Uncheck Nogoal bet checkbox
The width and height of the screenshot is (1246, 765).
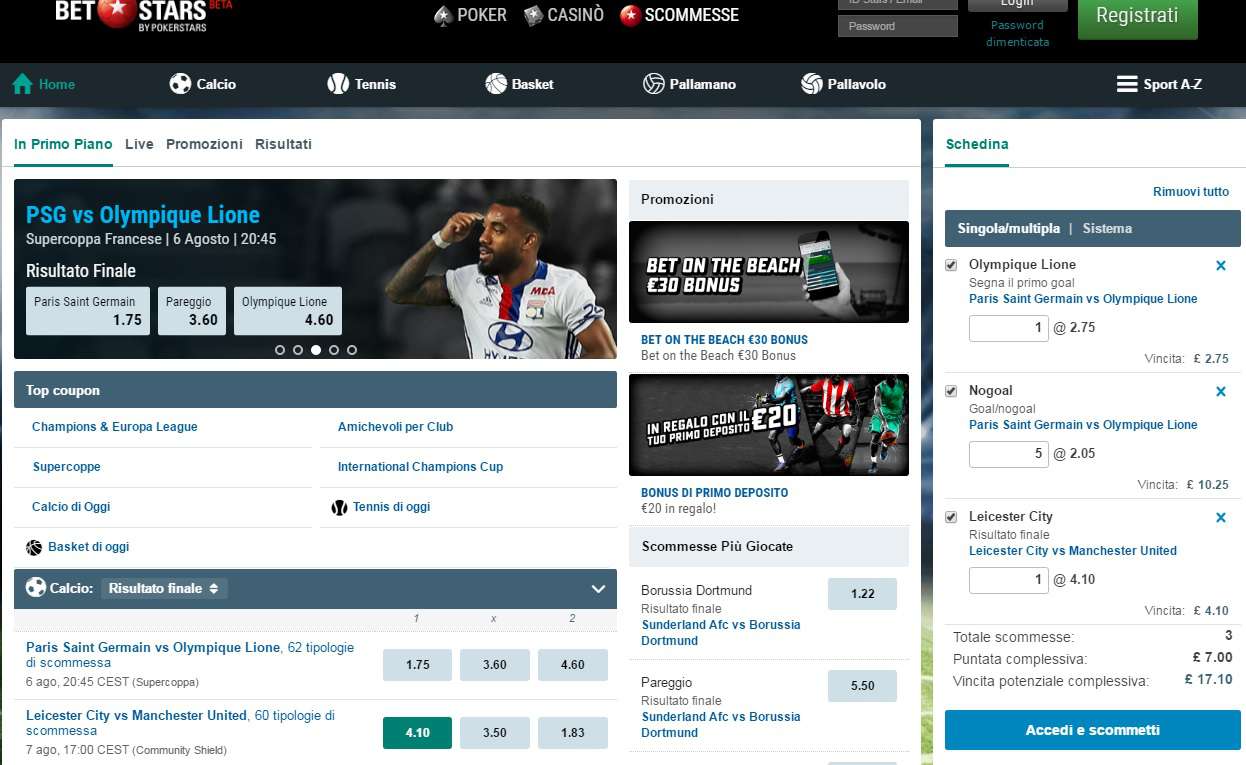[951, 391]
